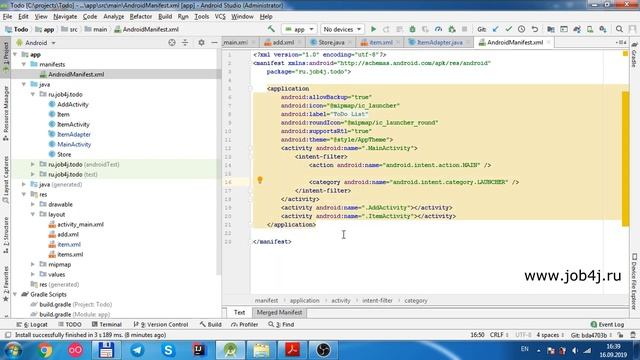Image resolution: width=640 pixels, height=360 pixels.
Task: Click the Search Everywhere magnifier icon
Action: point(619,29)
